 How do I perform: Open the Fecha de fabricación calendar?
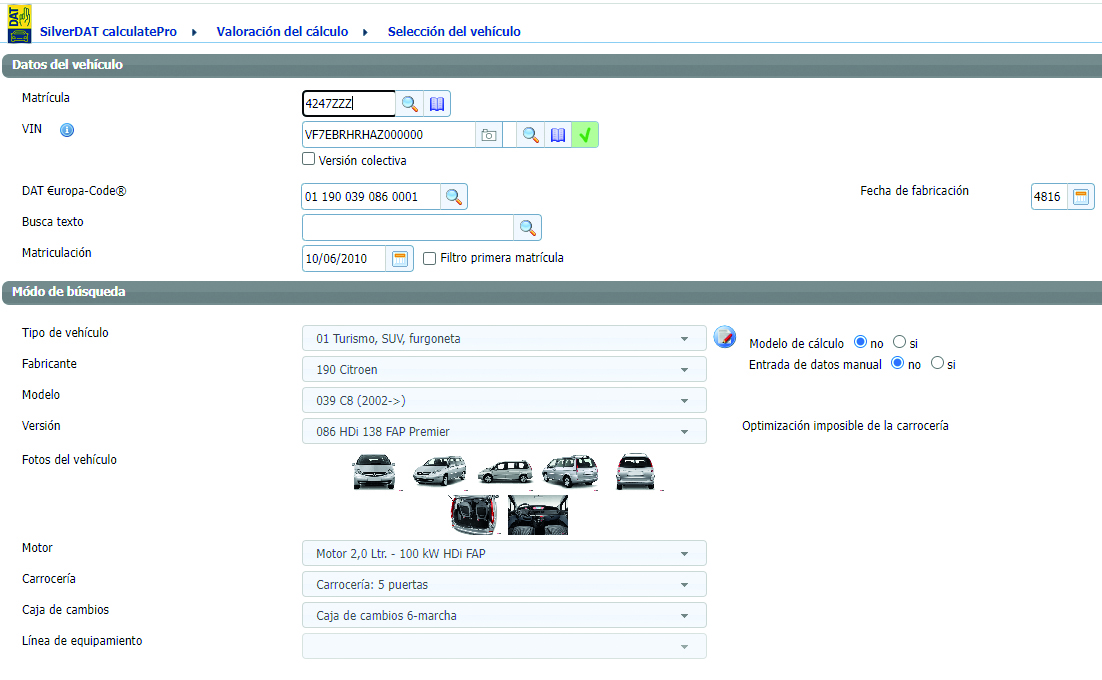tap(1081, 197)
